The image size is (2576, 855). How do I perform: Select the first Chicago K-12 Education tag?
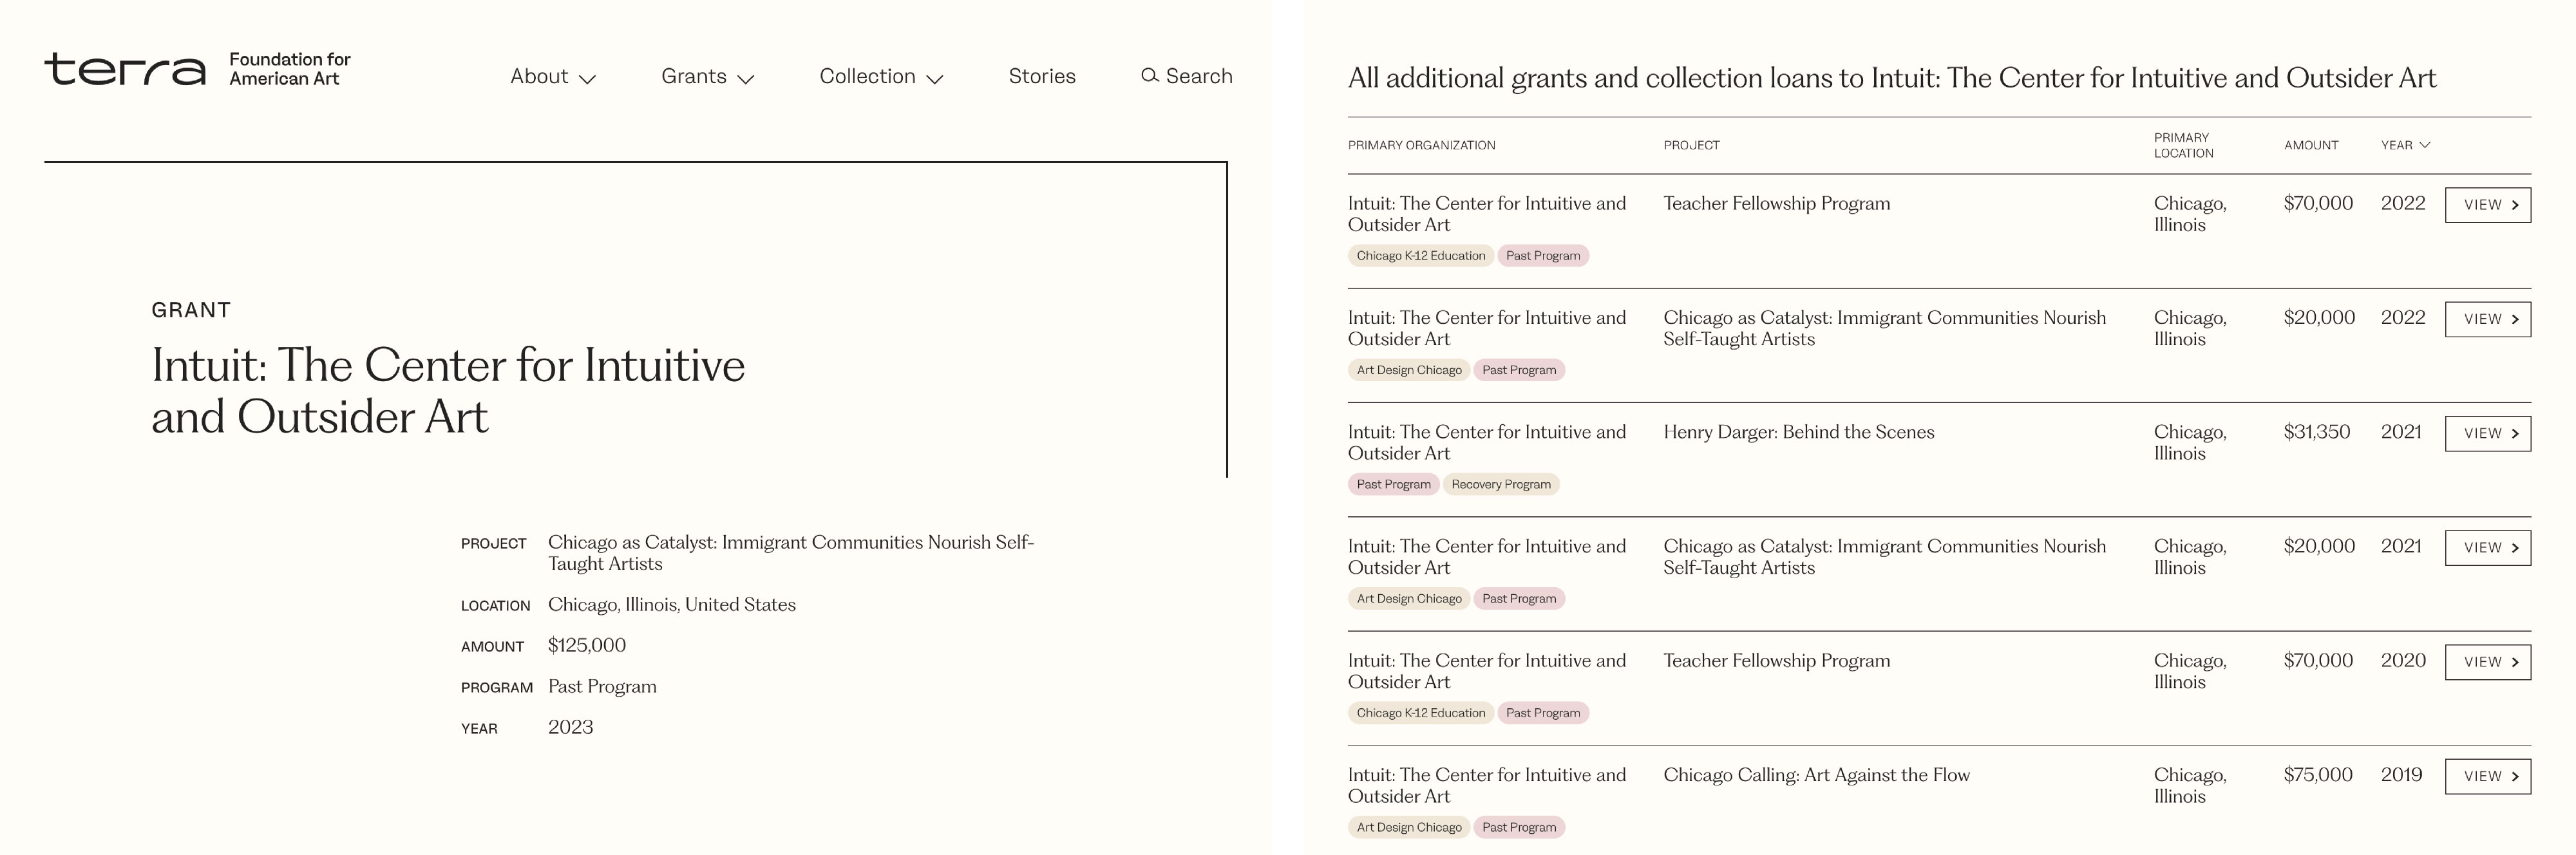coord(1420,256)
